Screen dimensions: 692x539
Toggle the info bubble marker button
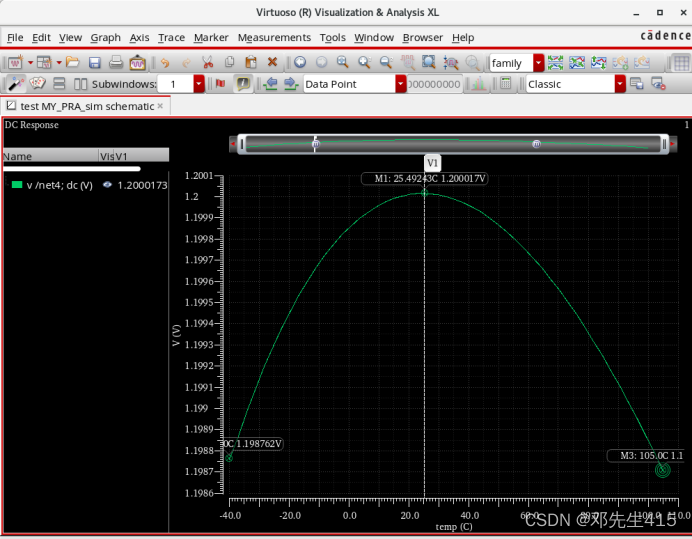pyautogui.click(x=243, y=83)
